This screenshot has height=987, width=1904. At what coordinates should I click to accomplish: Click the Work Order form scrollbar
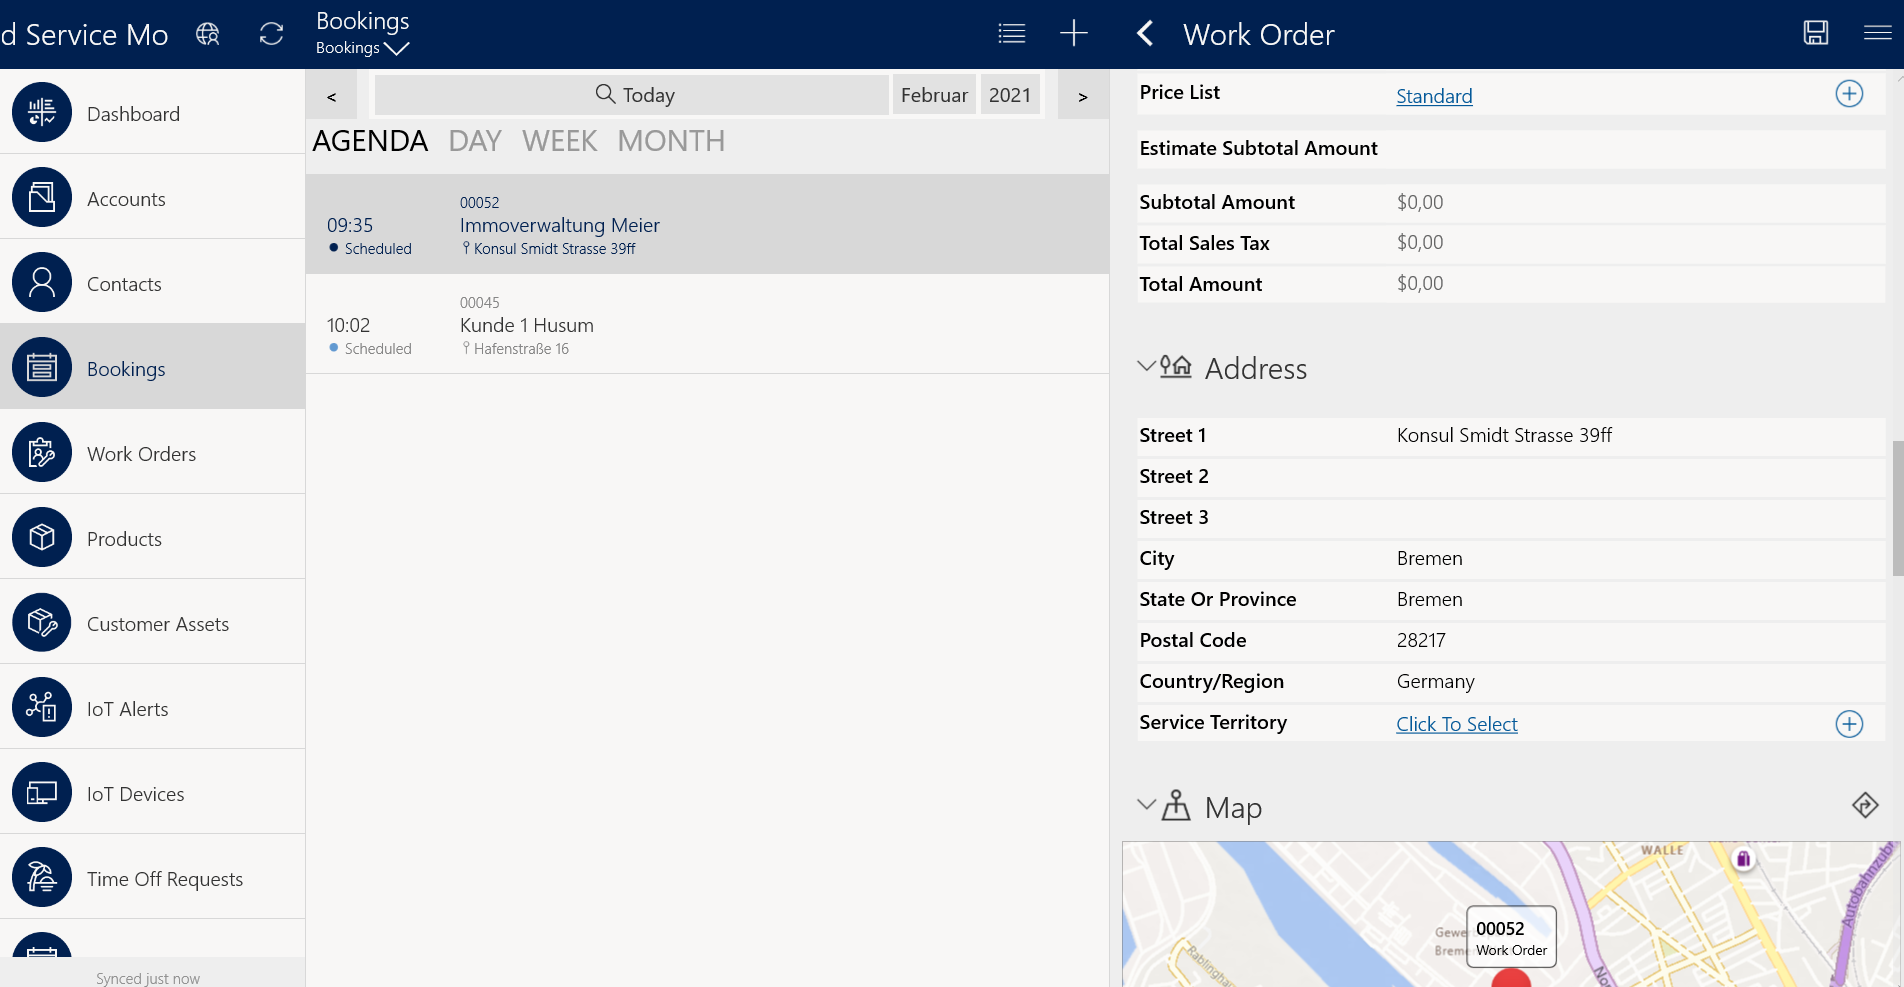tap(1897, 508)
